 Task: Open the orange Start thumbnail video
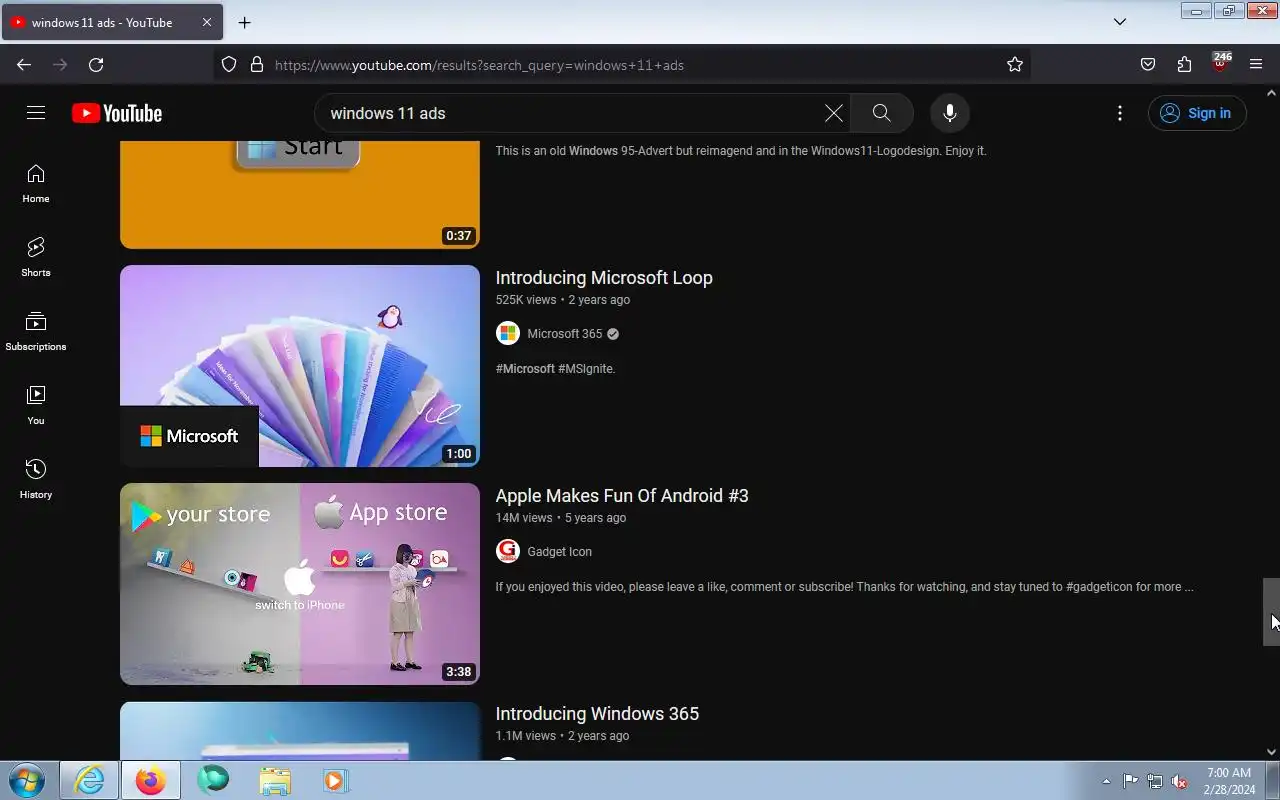(x=300, y=195)
